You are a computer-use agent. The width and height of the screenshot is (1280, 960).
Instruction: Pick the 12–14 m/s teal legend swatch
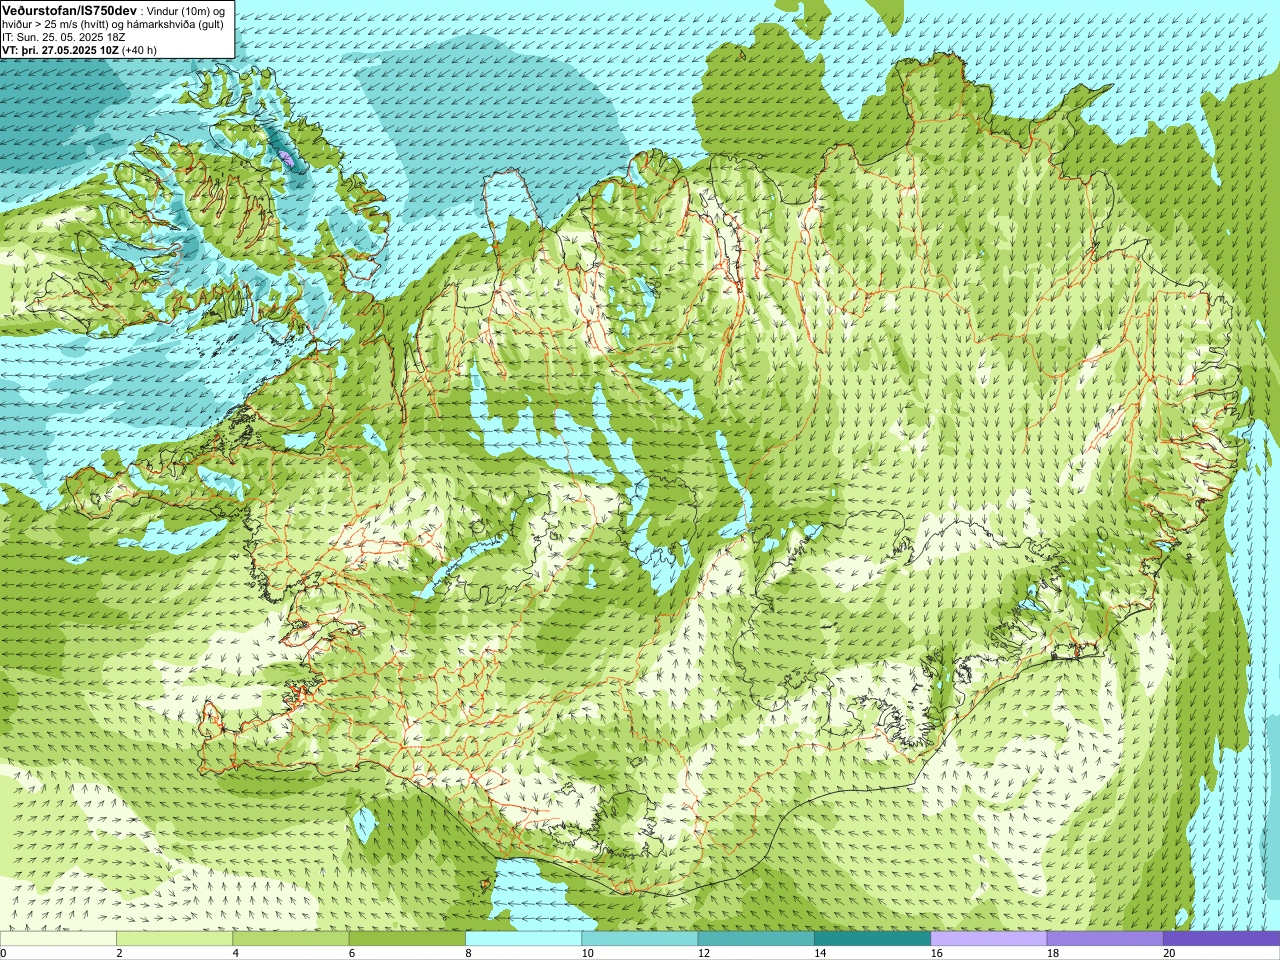(755, 938)
